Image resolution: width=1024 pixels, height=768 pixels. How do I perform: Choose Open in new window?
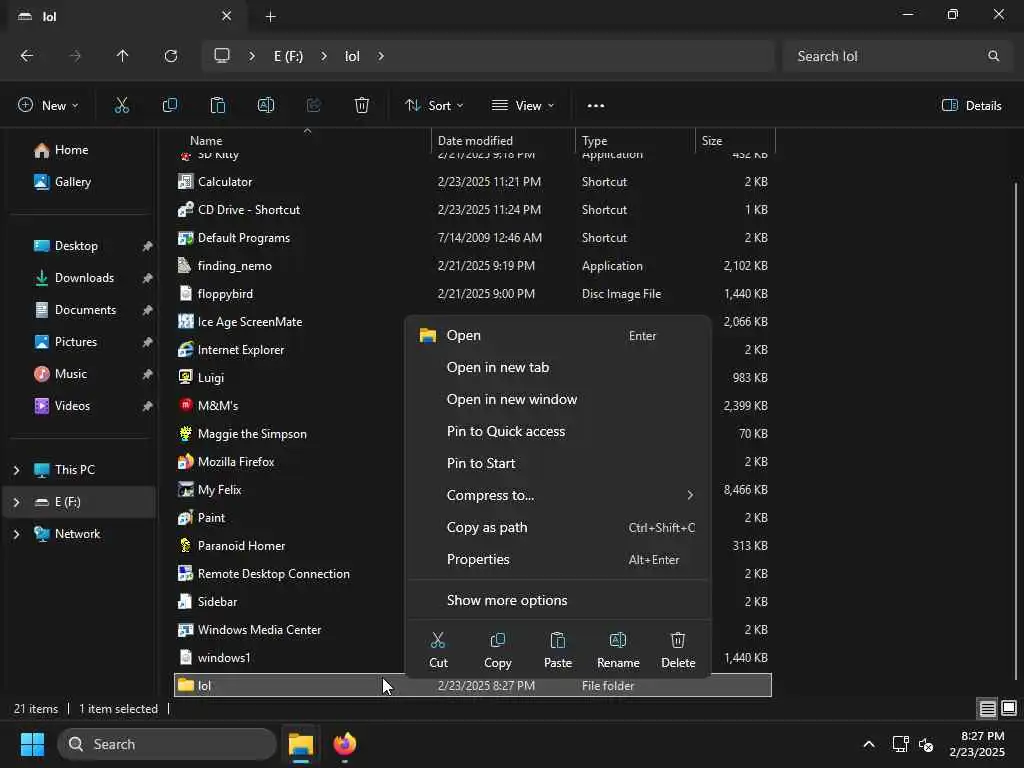pos(558,399)
